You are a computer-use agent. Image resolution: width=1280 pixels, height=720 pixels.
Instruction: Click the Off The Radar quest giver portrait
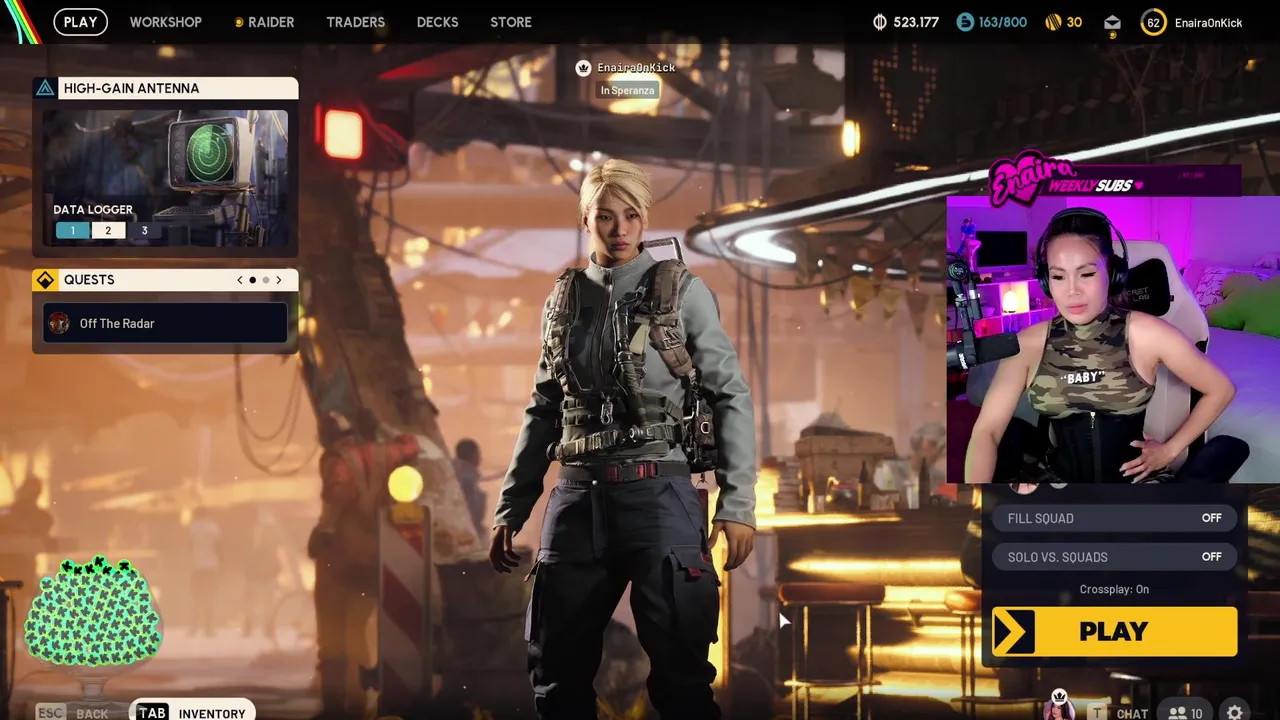pos(59,323)
